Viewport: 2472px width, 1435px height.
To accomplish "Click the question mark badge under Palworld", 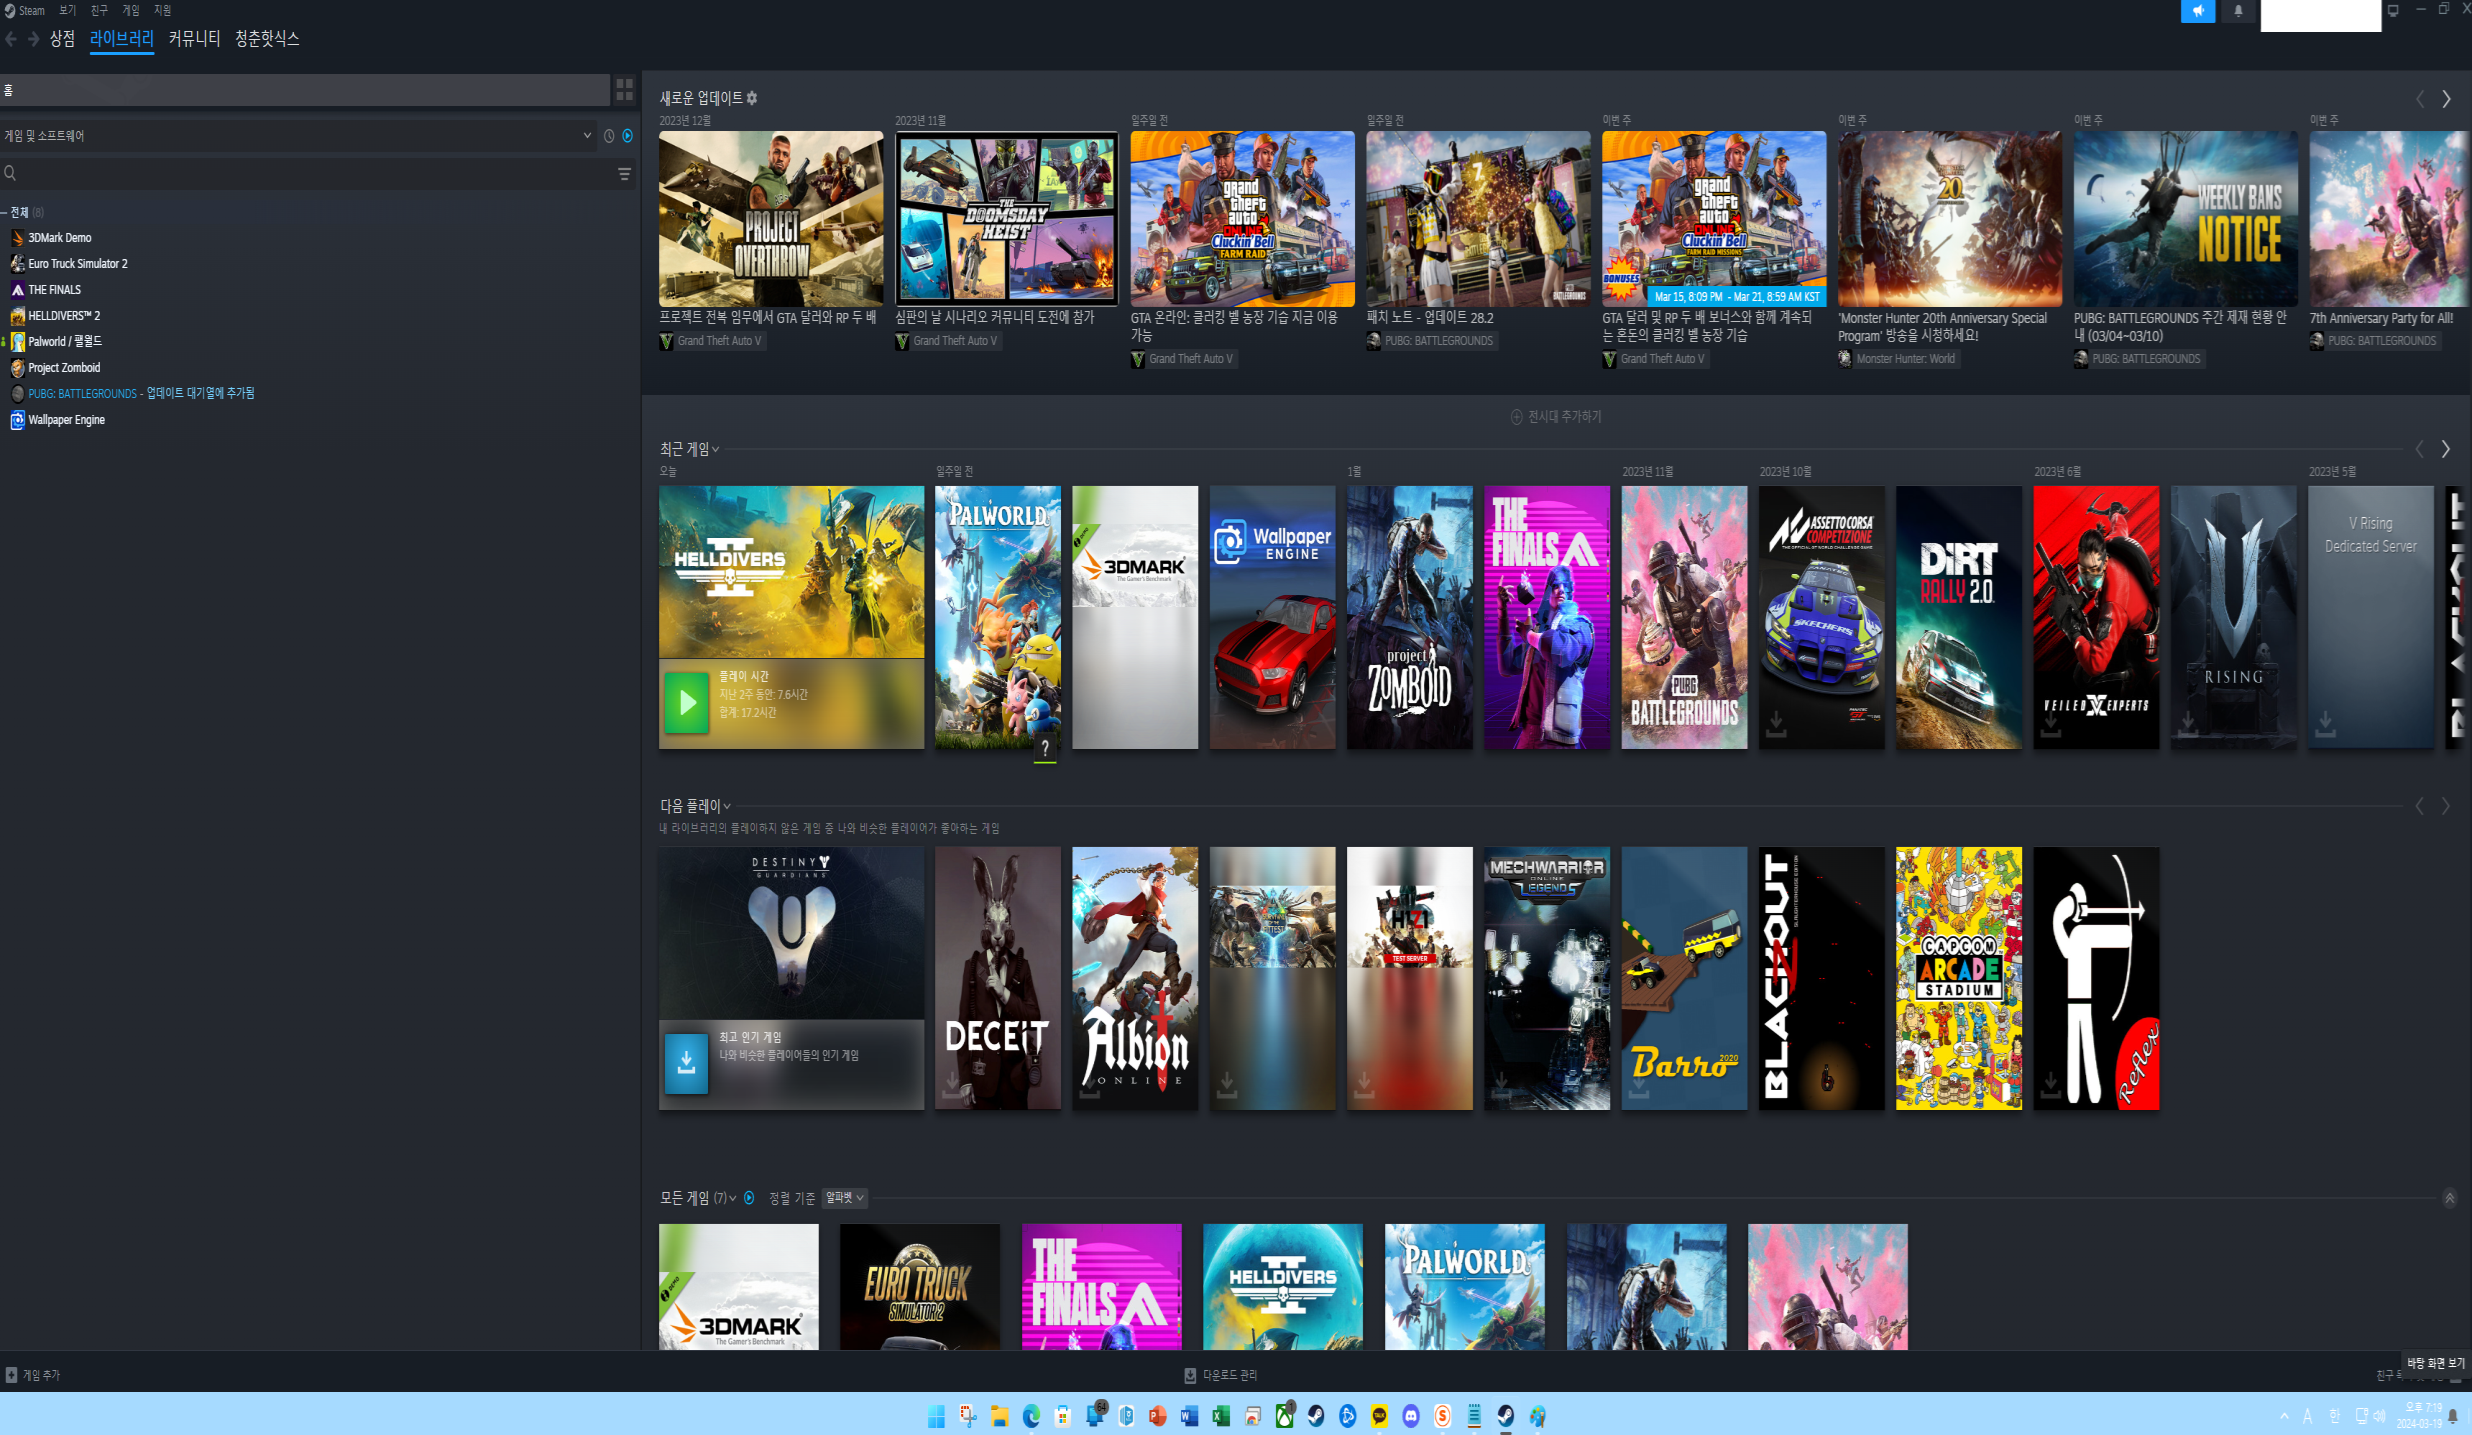I will pyautogui.click(x=1045, y=748).
